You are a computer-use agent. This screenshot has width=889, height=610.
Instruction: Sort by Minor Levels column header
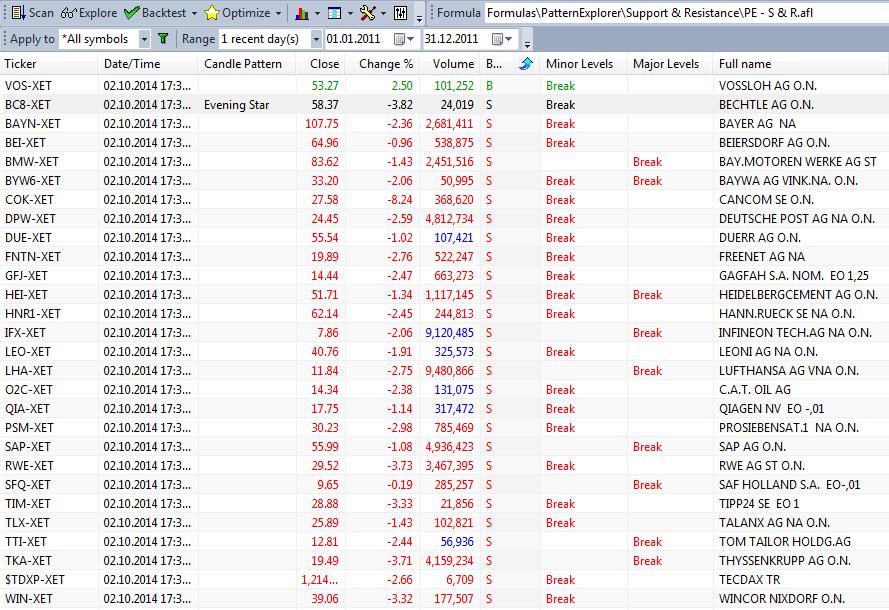583,63
